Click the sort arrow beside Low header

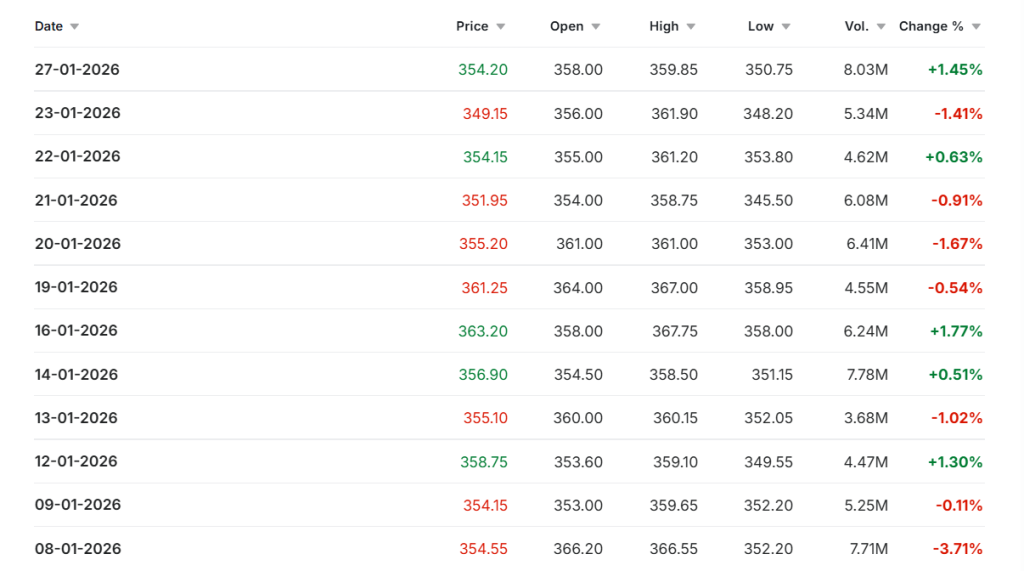pyautogui.click(x=786, y=27)
